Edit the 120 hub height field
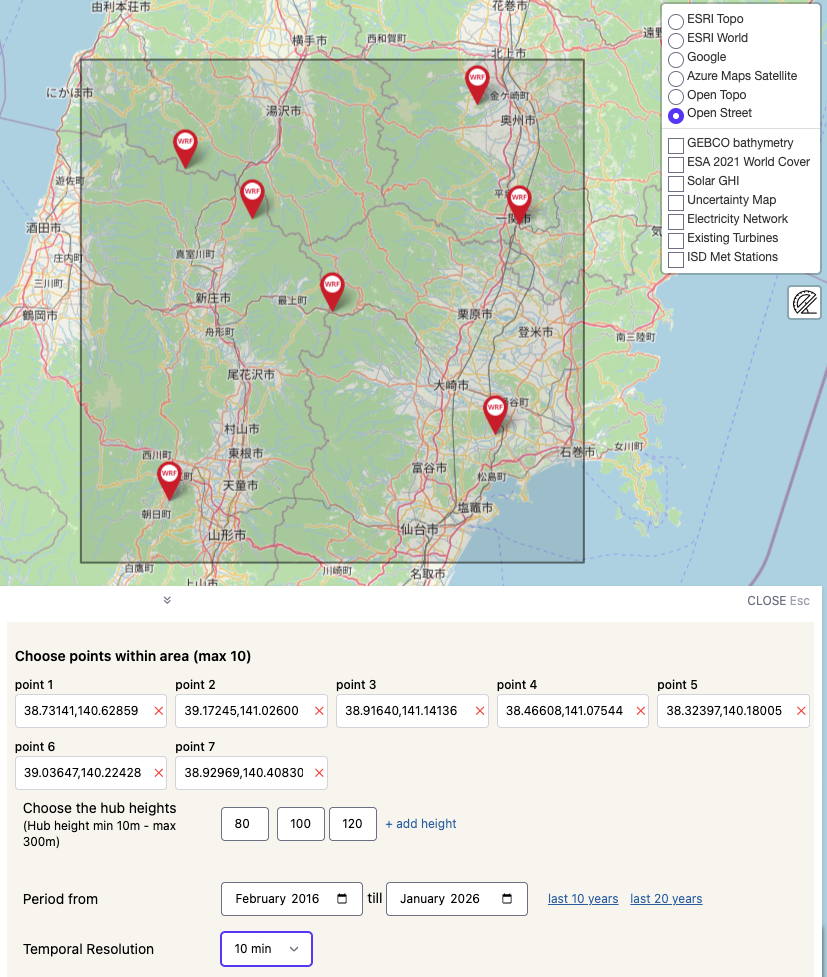This screenshot has width=827, height=977. pyautogui.click(x=352, y=823)
